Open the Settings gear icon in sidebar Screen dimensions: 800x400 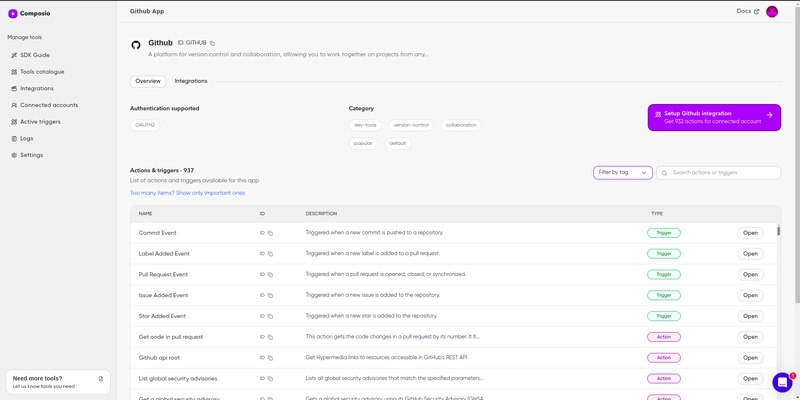pos(14,155)
